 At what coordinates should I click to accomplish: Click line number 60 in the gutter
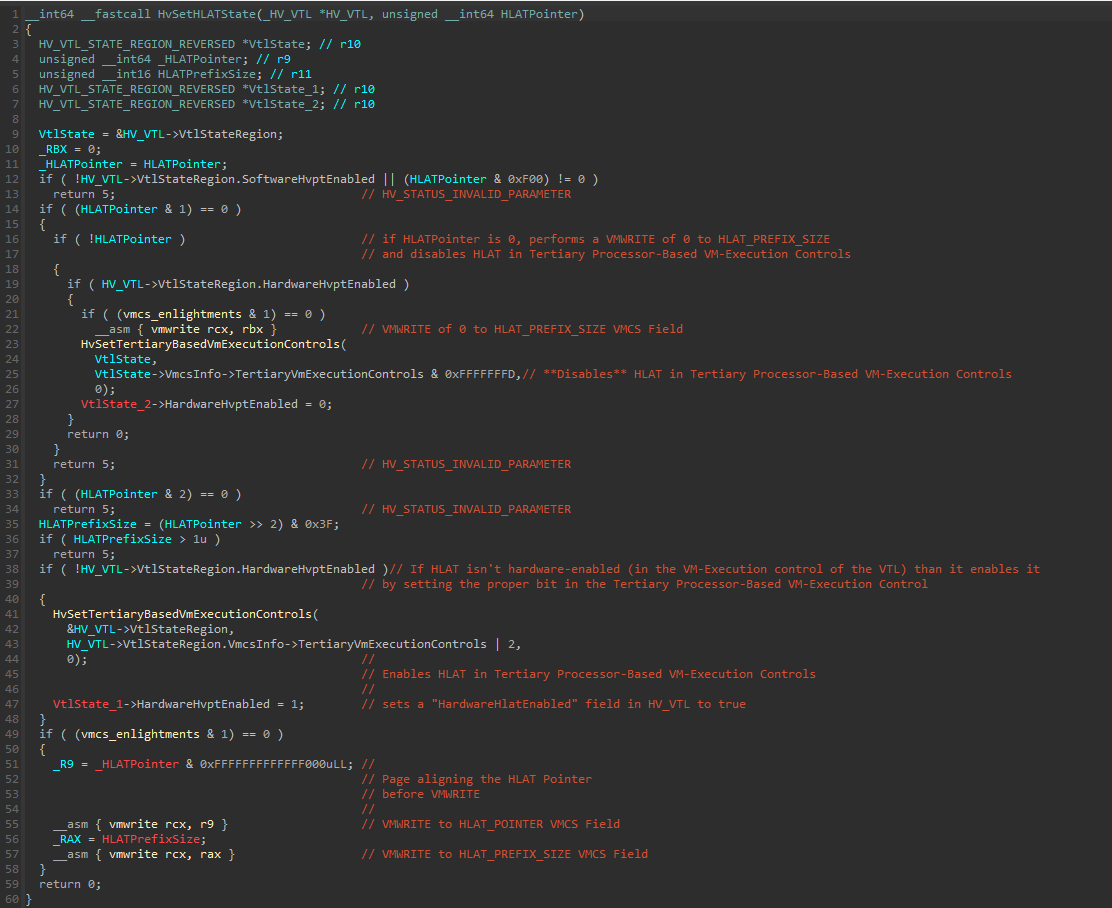[12, 899]
